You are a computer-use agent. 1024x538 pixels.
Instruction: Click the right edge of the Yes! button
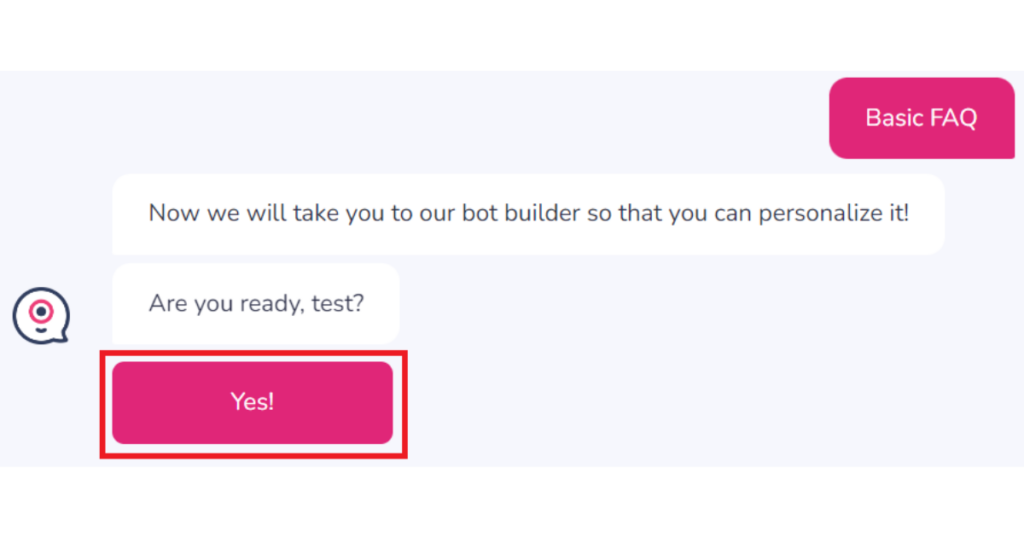(387, 402)
